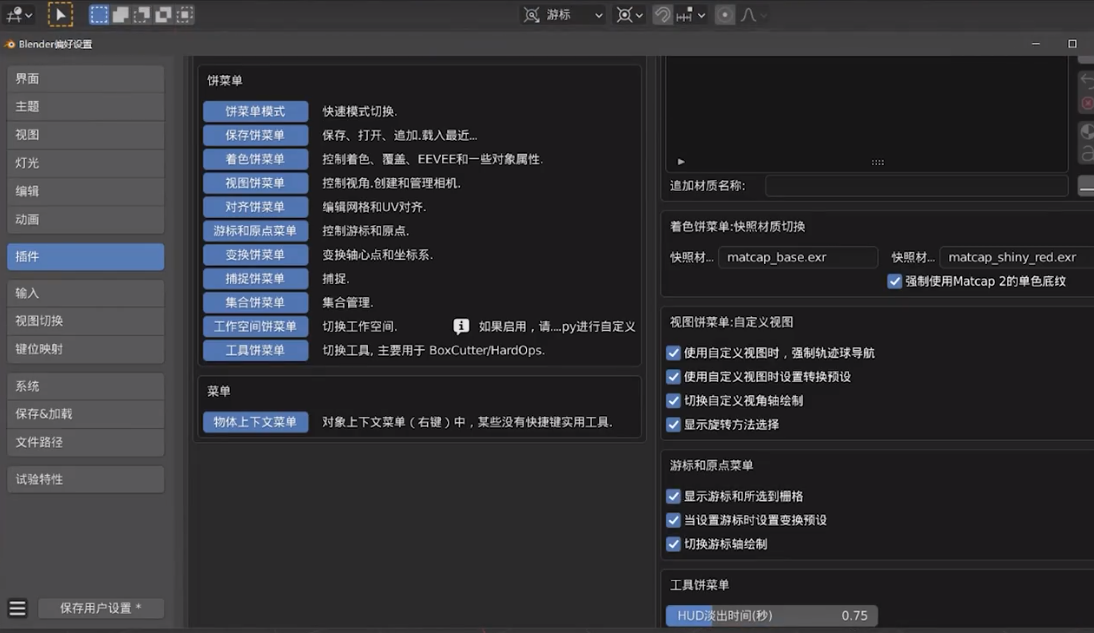Screen dimensions: 1094x633
Task: Toggle the 物体上下文菜单 button
Action: point(255,422)
